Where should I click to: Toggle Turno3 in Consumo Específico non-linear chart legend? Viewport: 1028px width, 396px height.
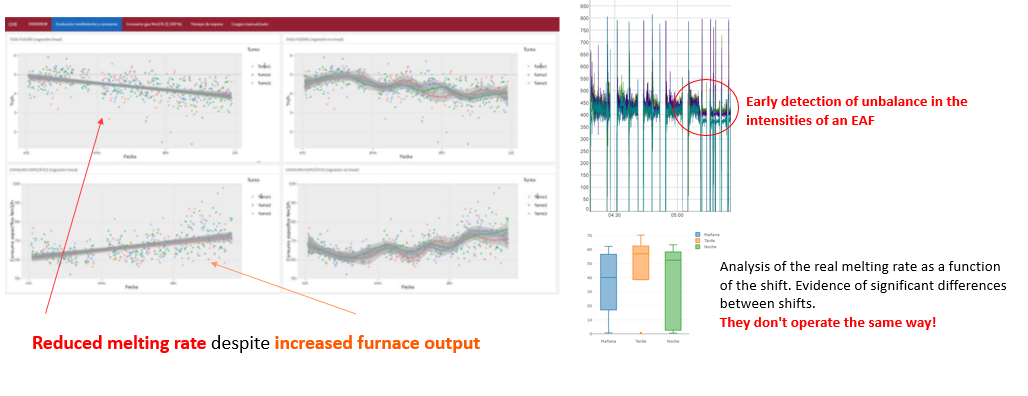536,213
